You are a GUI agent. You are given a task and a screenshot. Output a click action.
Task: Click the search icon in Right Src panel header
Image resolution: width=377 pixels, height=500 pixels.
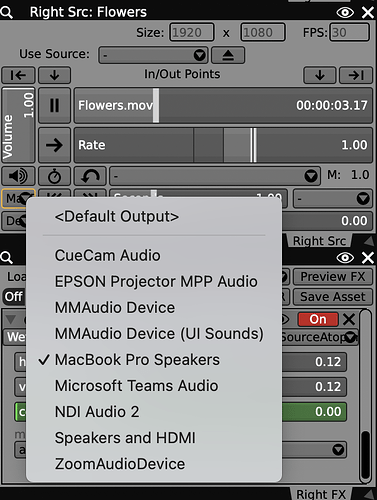(x=7, y=12)
